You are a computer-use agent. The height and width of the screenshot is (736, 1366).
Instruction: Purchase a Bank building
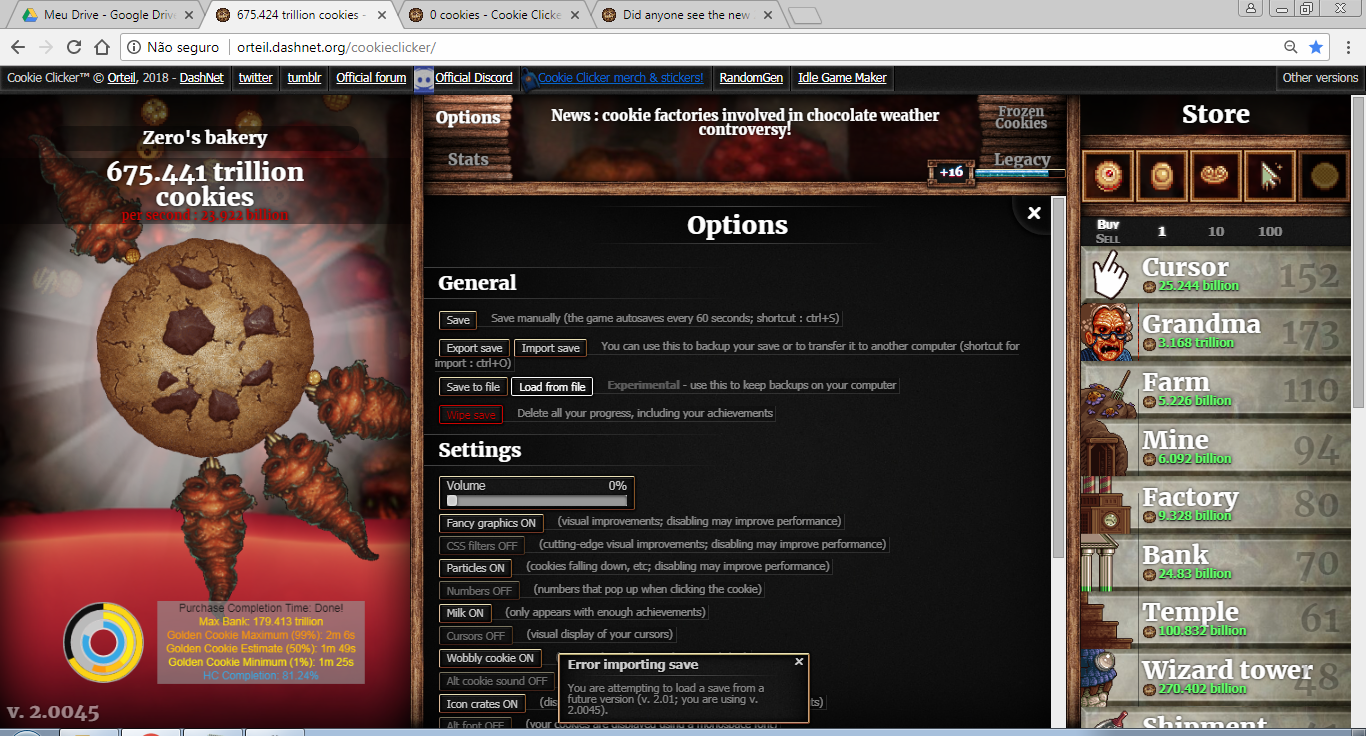[x=1214, y=563]
